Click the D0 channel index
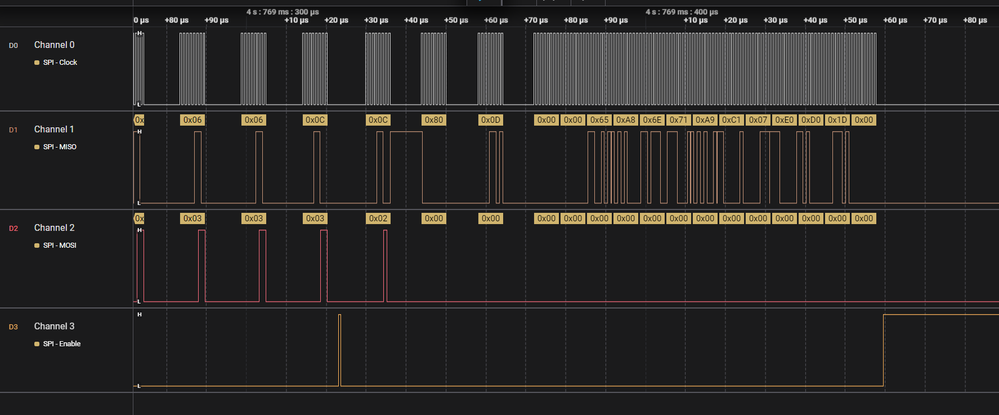Image resolution: width=999 pixels, height=415 pixels. 13,46
